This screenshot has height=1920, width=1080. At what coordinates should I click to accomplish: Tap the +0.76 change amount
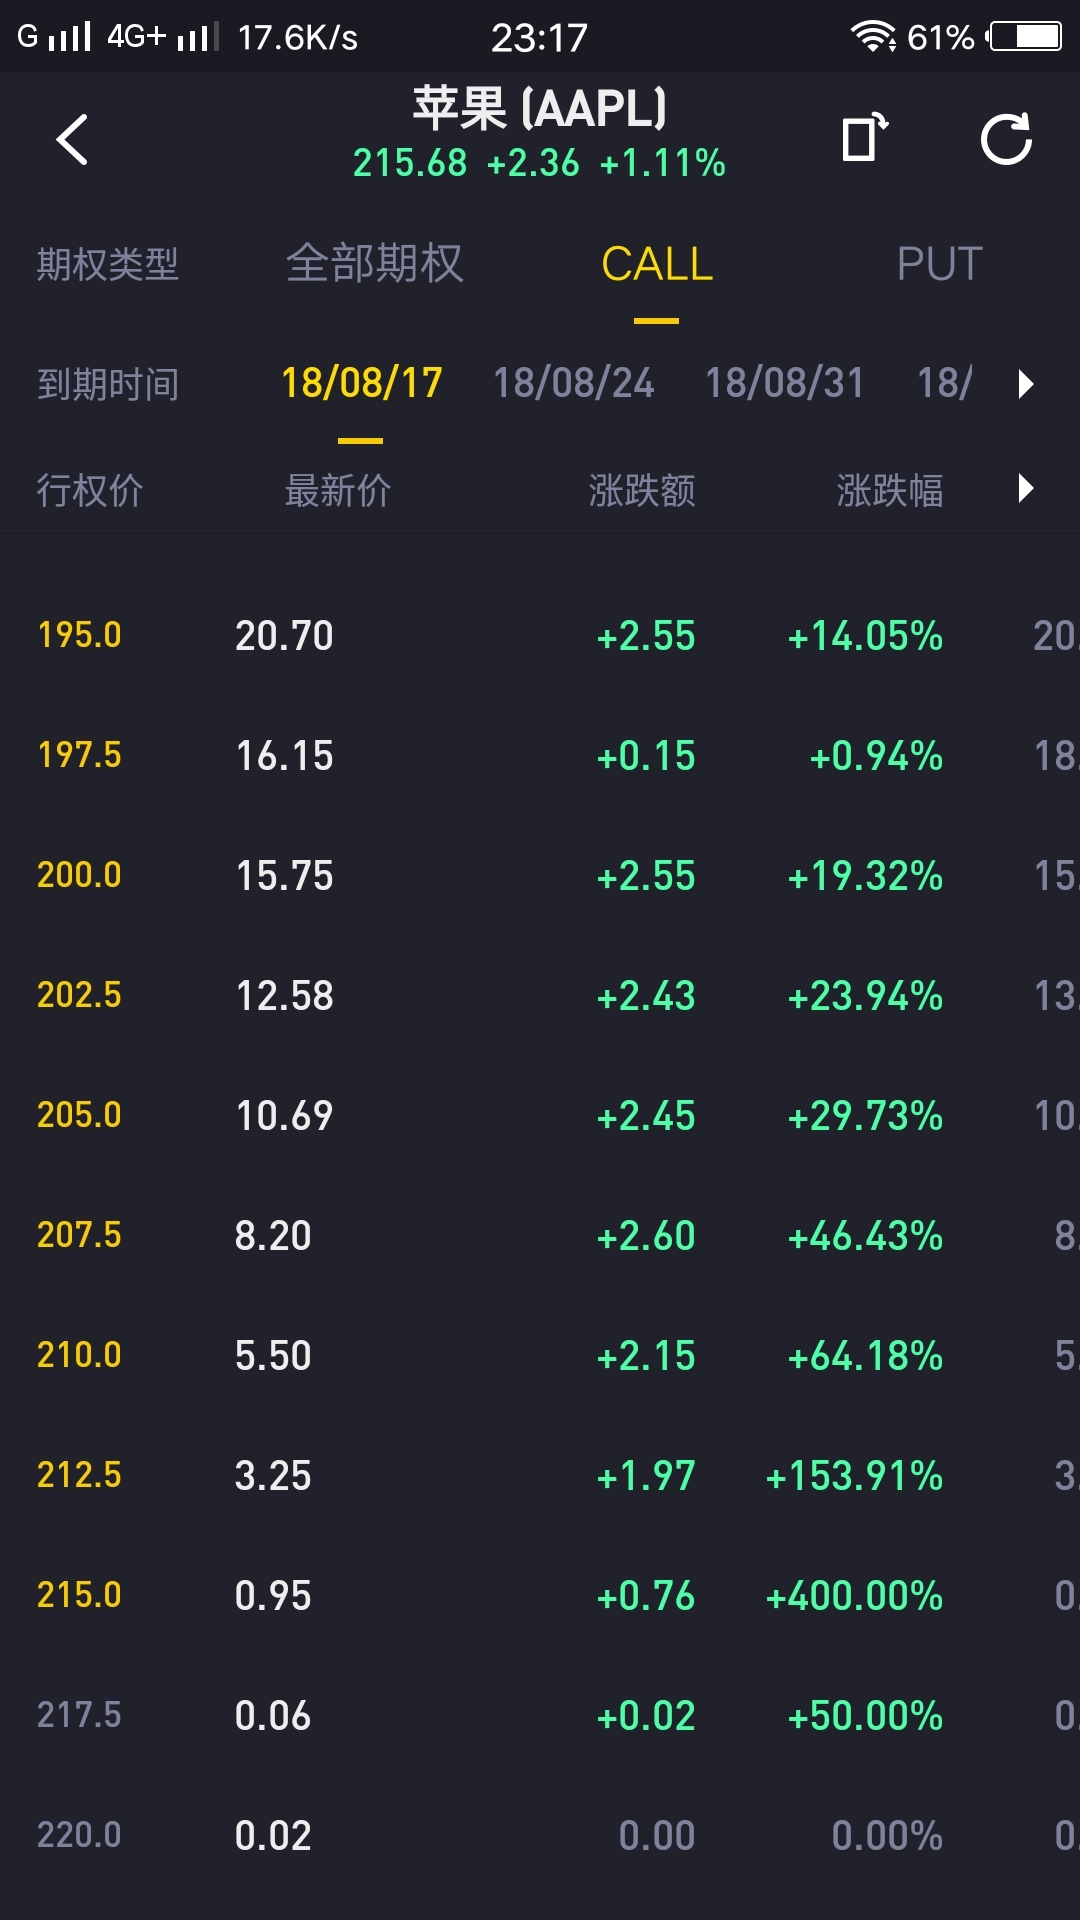[x=646, y=1596]
